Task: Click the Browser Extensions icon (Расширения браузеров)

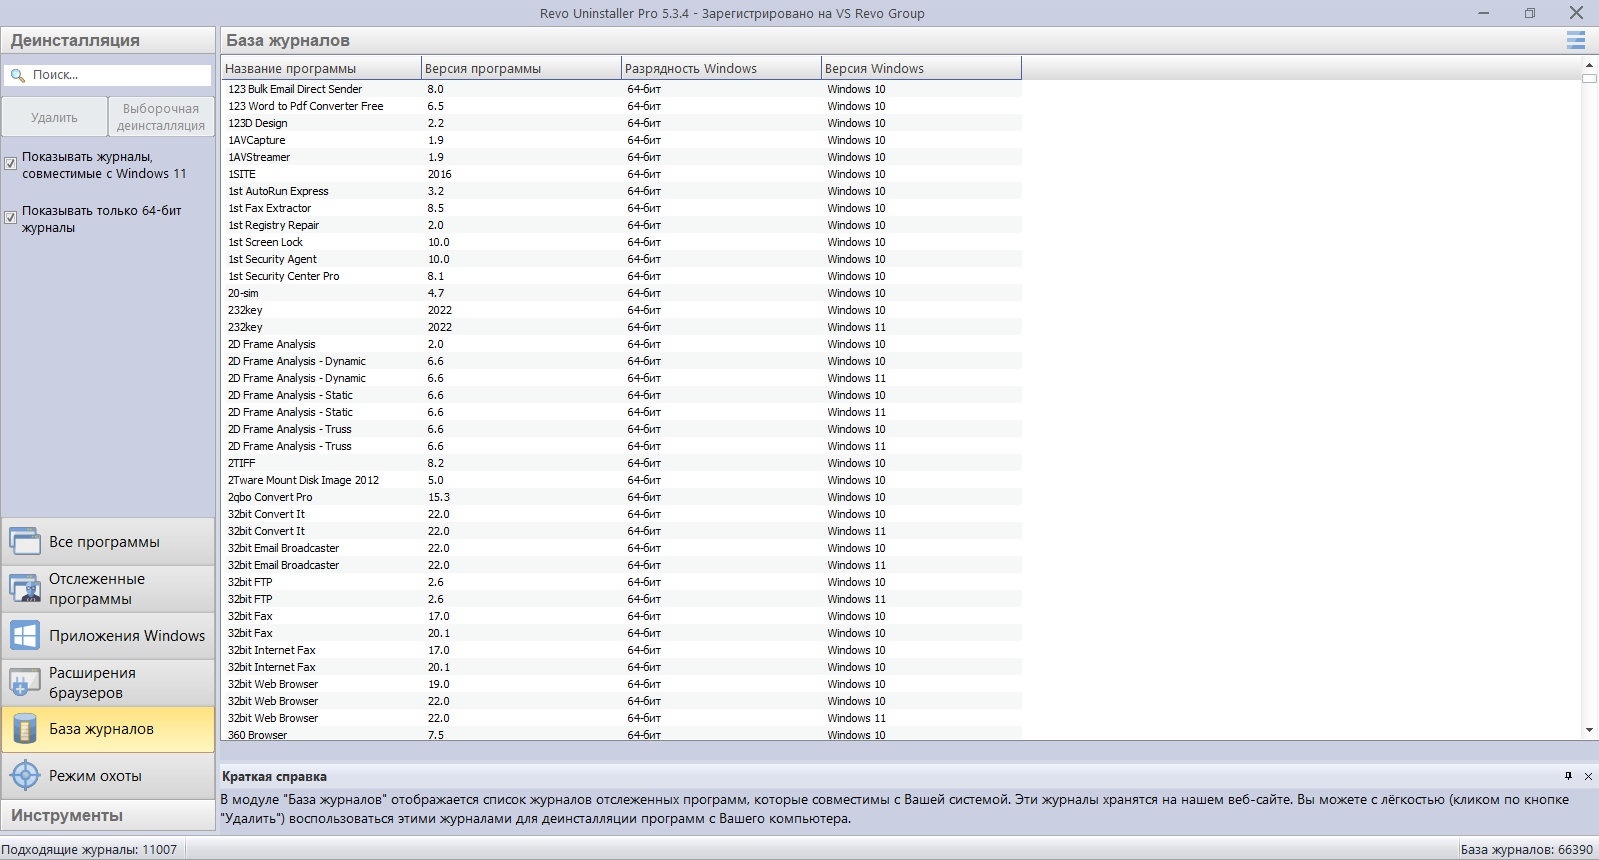Action: [x=25, y=682]
